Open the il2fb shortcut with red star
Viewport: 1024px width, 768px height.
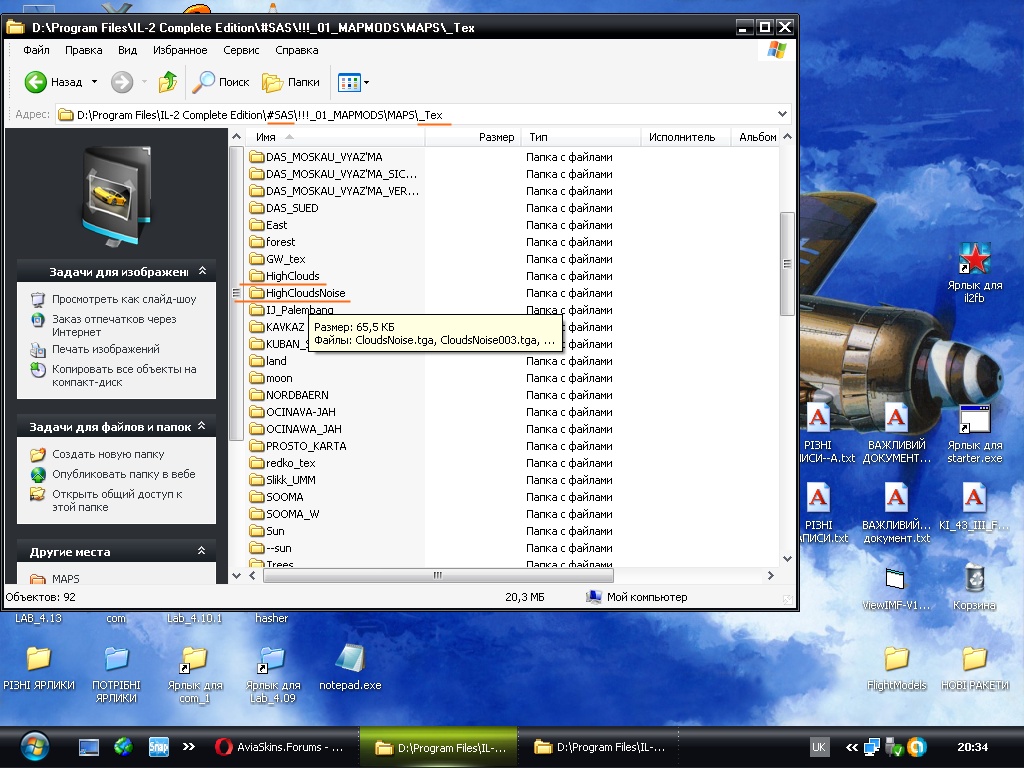[x=974, y=260]
